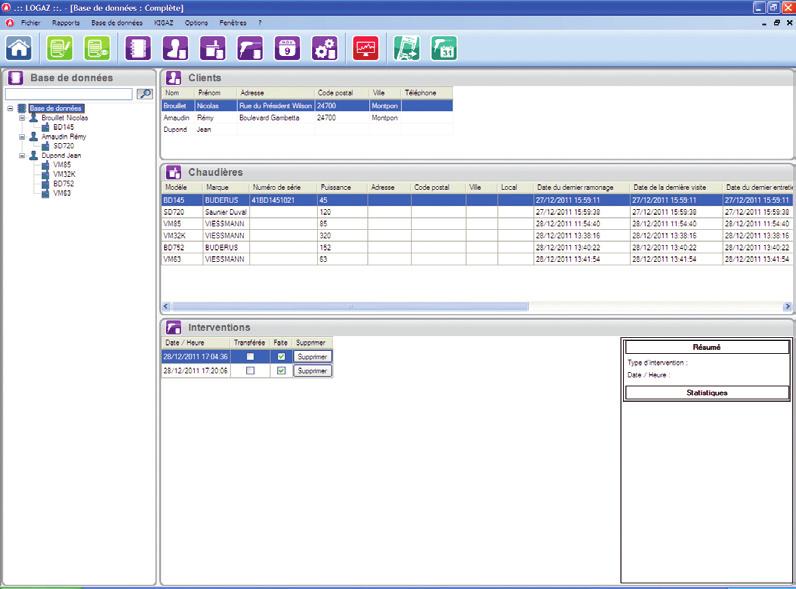Viewport: 796px width, 589px height.
Task: Sort Chaudières by the Puissance column header
Action: point(342,187)
